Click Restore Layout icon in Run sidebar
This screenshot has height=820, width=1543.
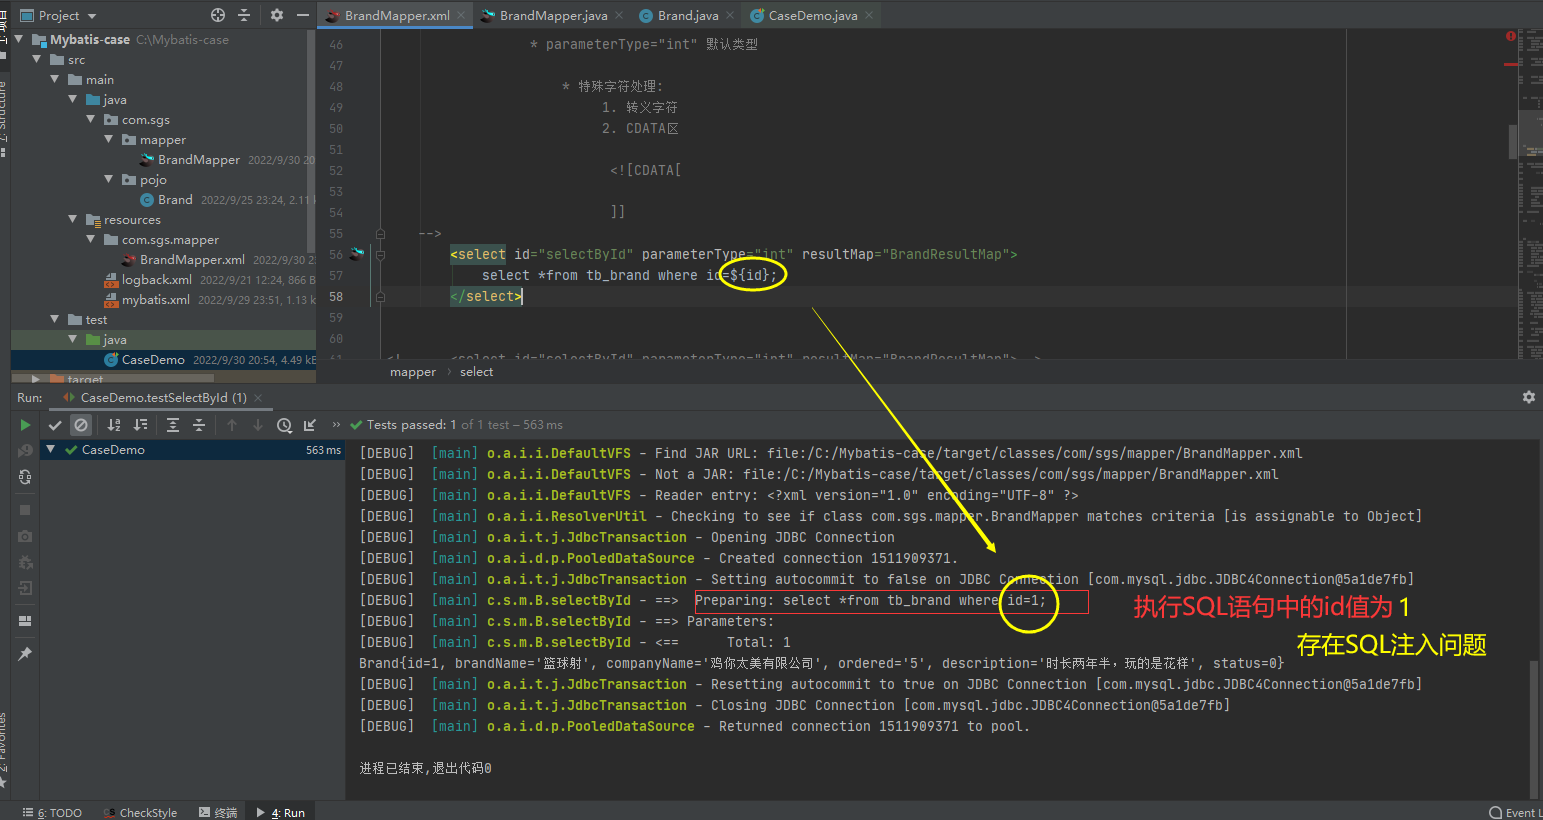click(25, 620)
